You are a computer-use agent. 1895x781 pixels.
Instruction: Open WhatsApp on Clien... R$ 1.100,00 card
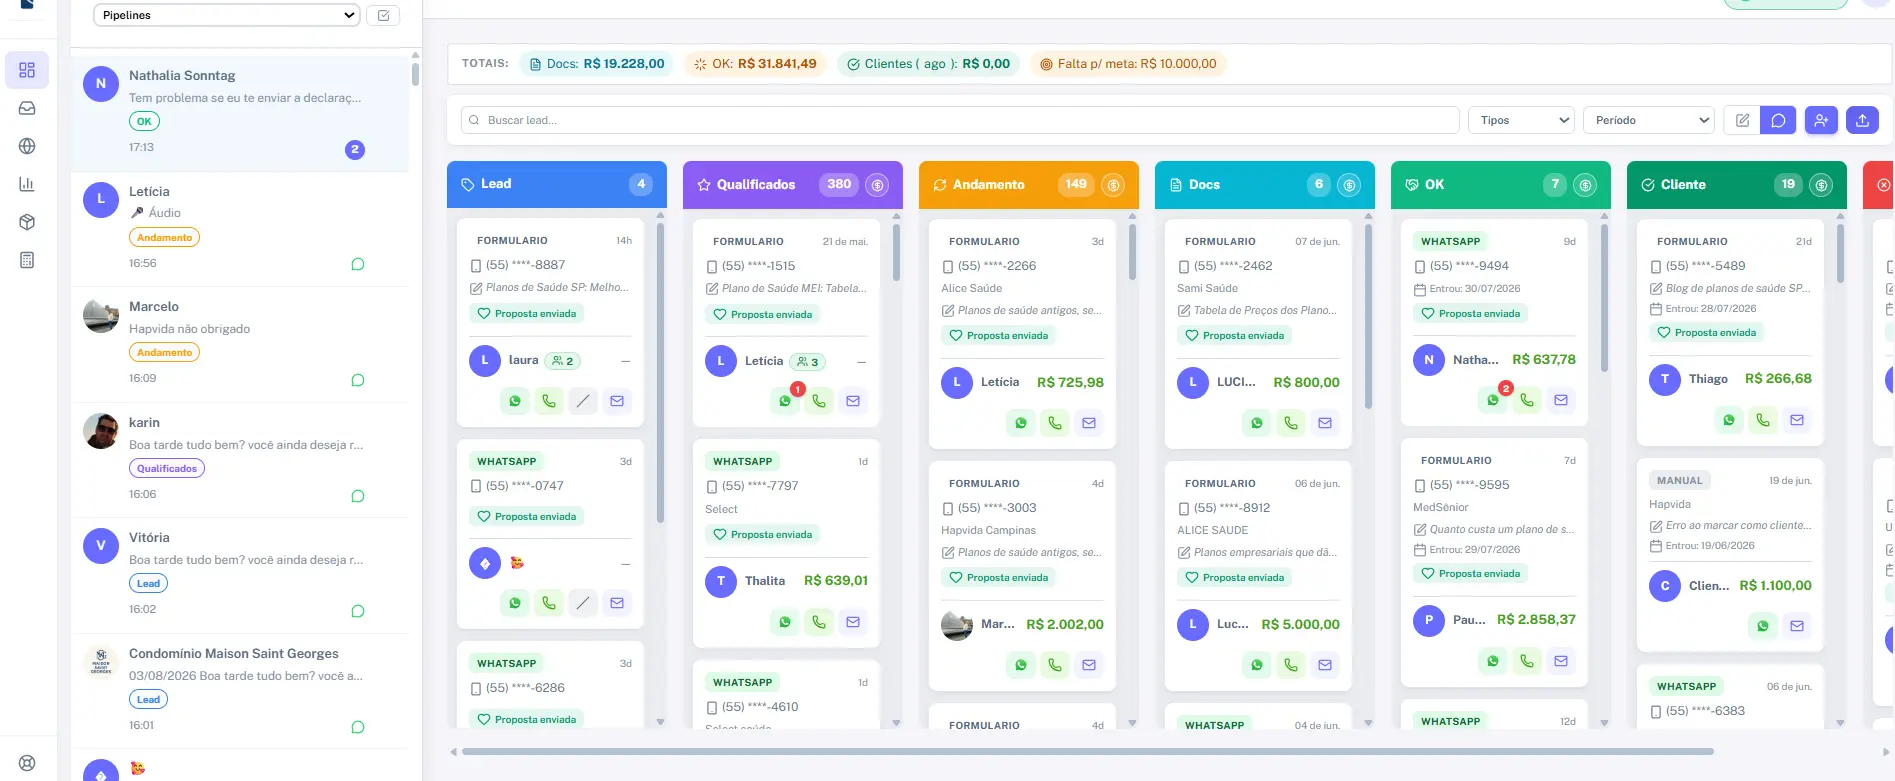click(x=1763, y=626)
